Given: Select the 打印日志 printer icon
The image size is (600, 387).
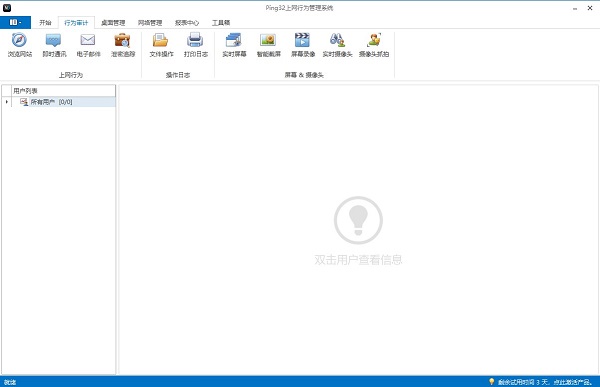Looking at the screenshot, I should tap(195, 40).
